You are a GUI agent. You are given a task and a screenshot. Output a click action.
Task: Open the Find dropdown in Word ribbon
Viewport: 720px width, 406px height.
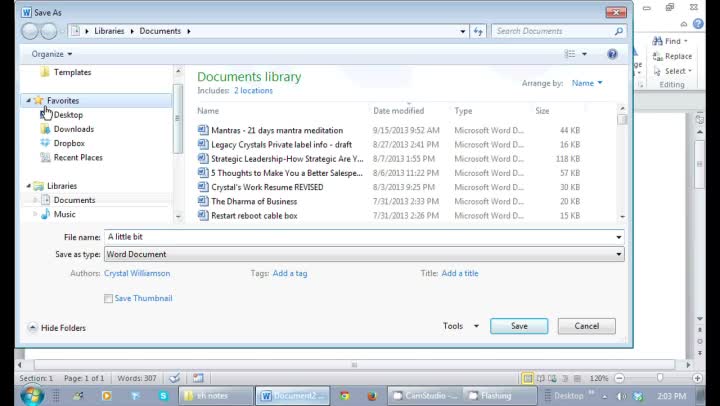(686, 41)
